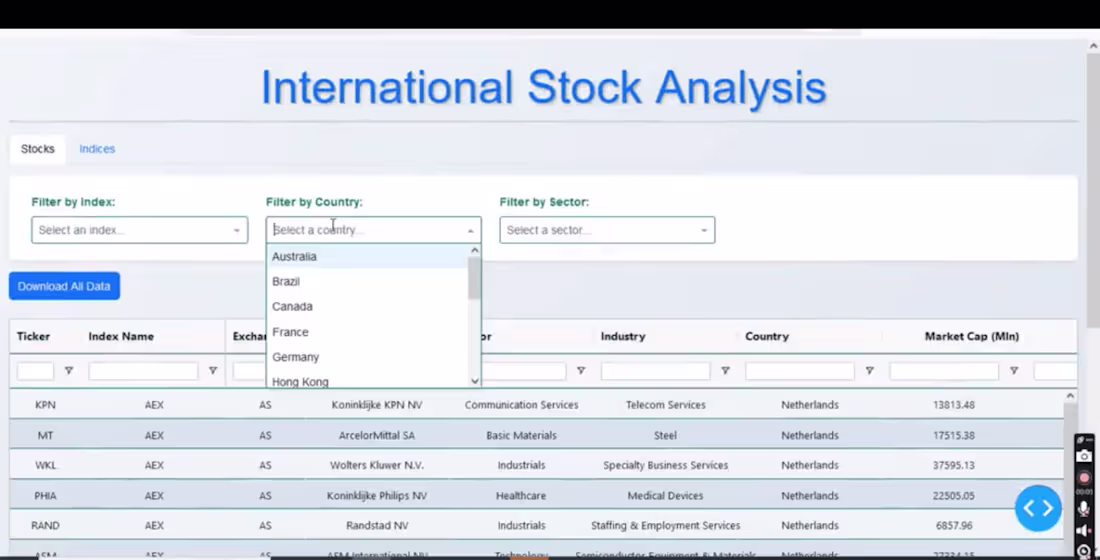Click the red record button in recorder bar
1100x560 pixels.
(1084, 478)
